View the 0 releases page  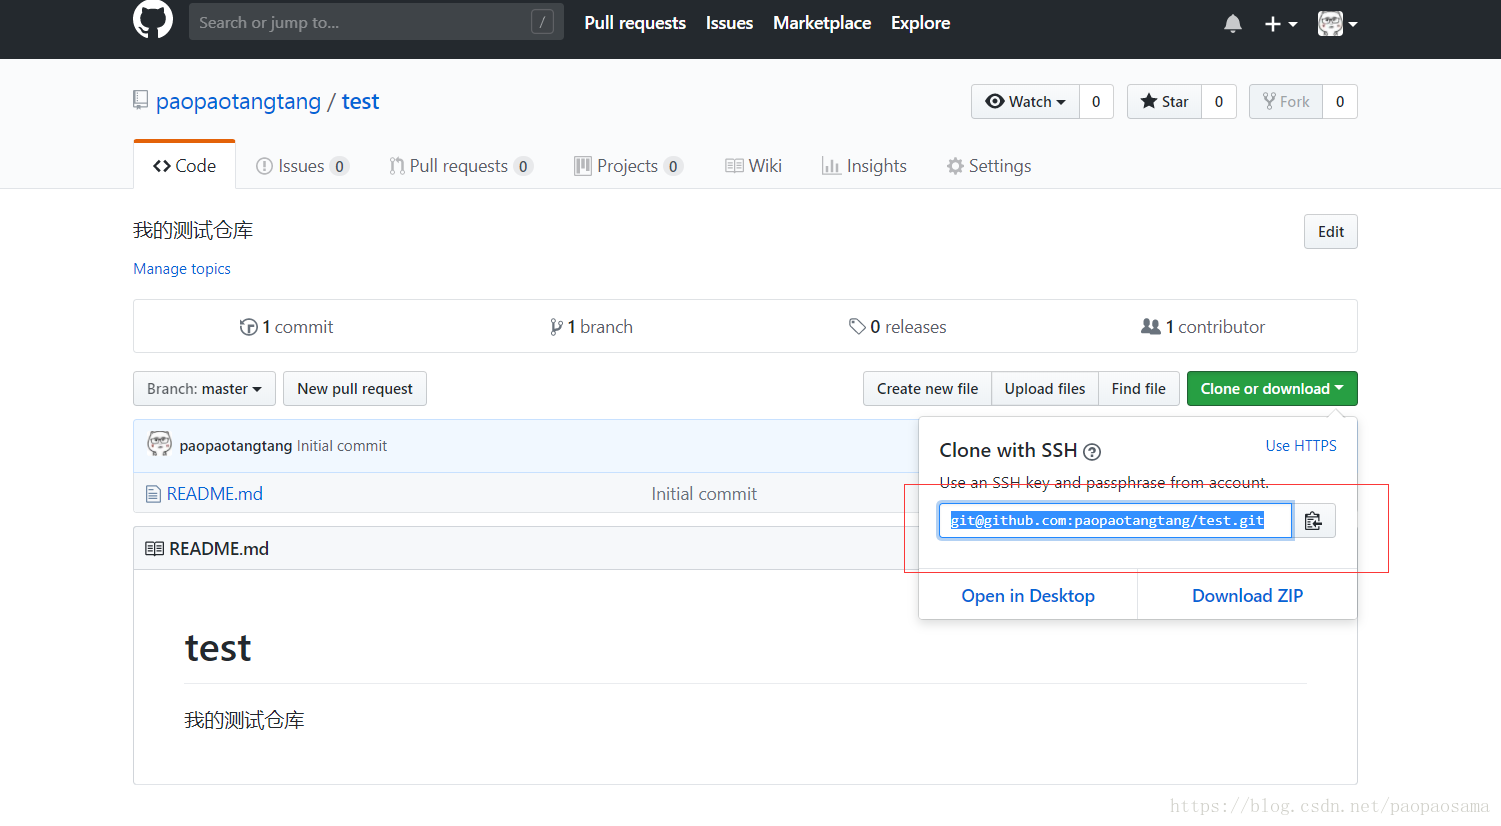coord(897,327)
